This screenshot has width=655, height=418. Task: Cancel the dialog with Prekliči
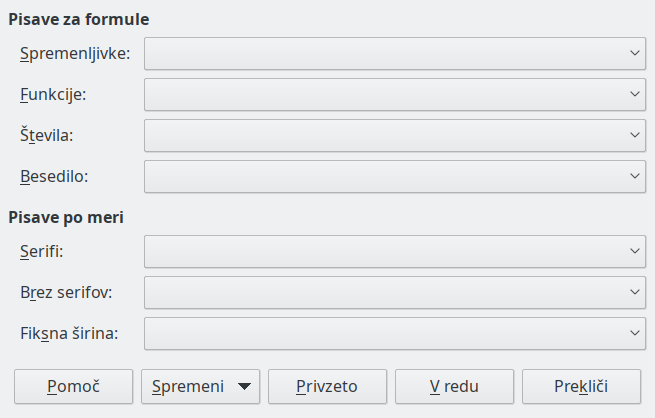(x=582, y=385)
